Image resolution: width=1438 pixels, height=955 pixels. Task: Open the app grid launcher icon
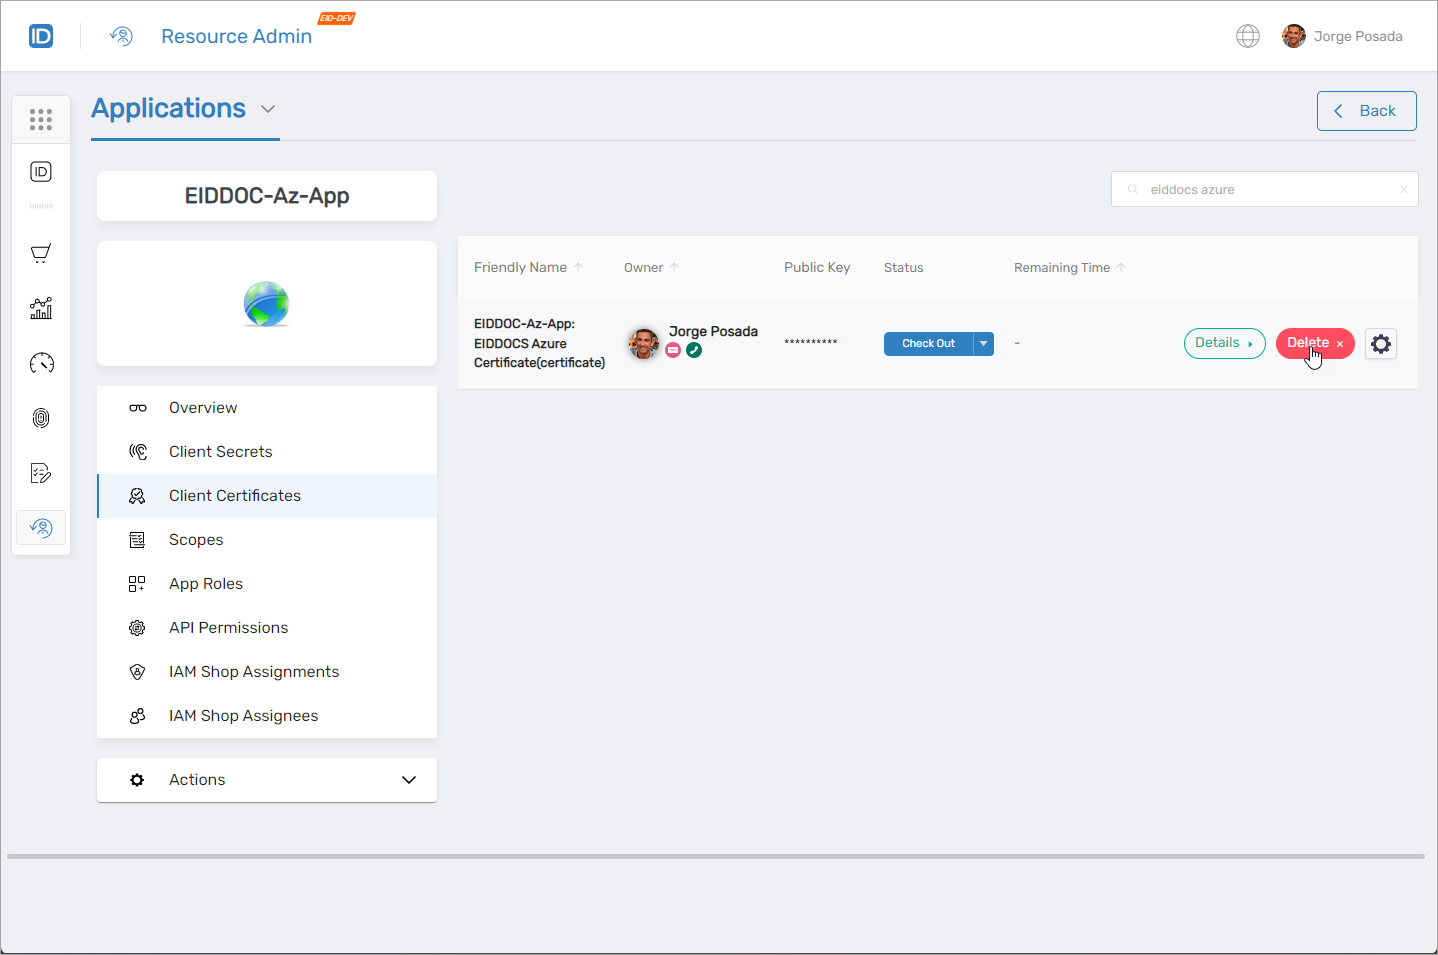41,120
